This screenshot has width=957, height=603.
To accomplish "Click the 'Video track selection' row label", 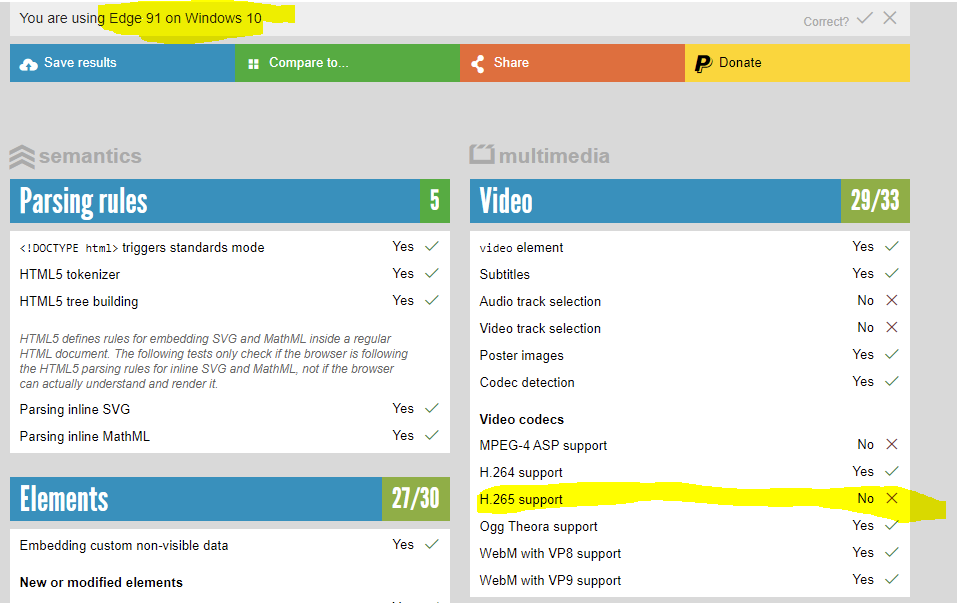I will (x=540, y=328).
